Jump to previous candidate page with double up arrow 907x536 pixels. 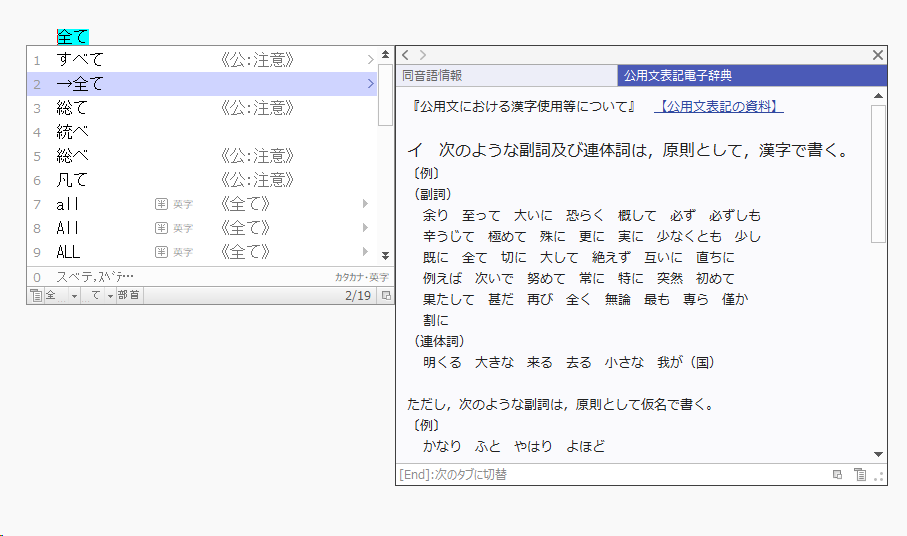(x=385, y=54)
